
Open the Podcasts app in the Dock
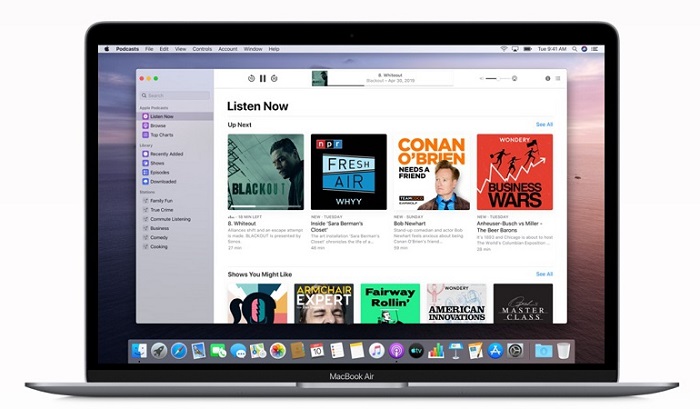(396, 351)
